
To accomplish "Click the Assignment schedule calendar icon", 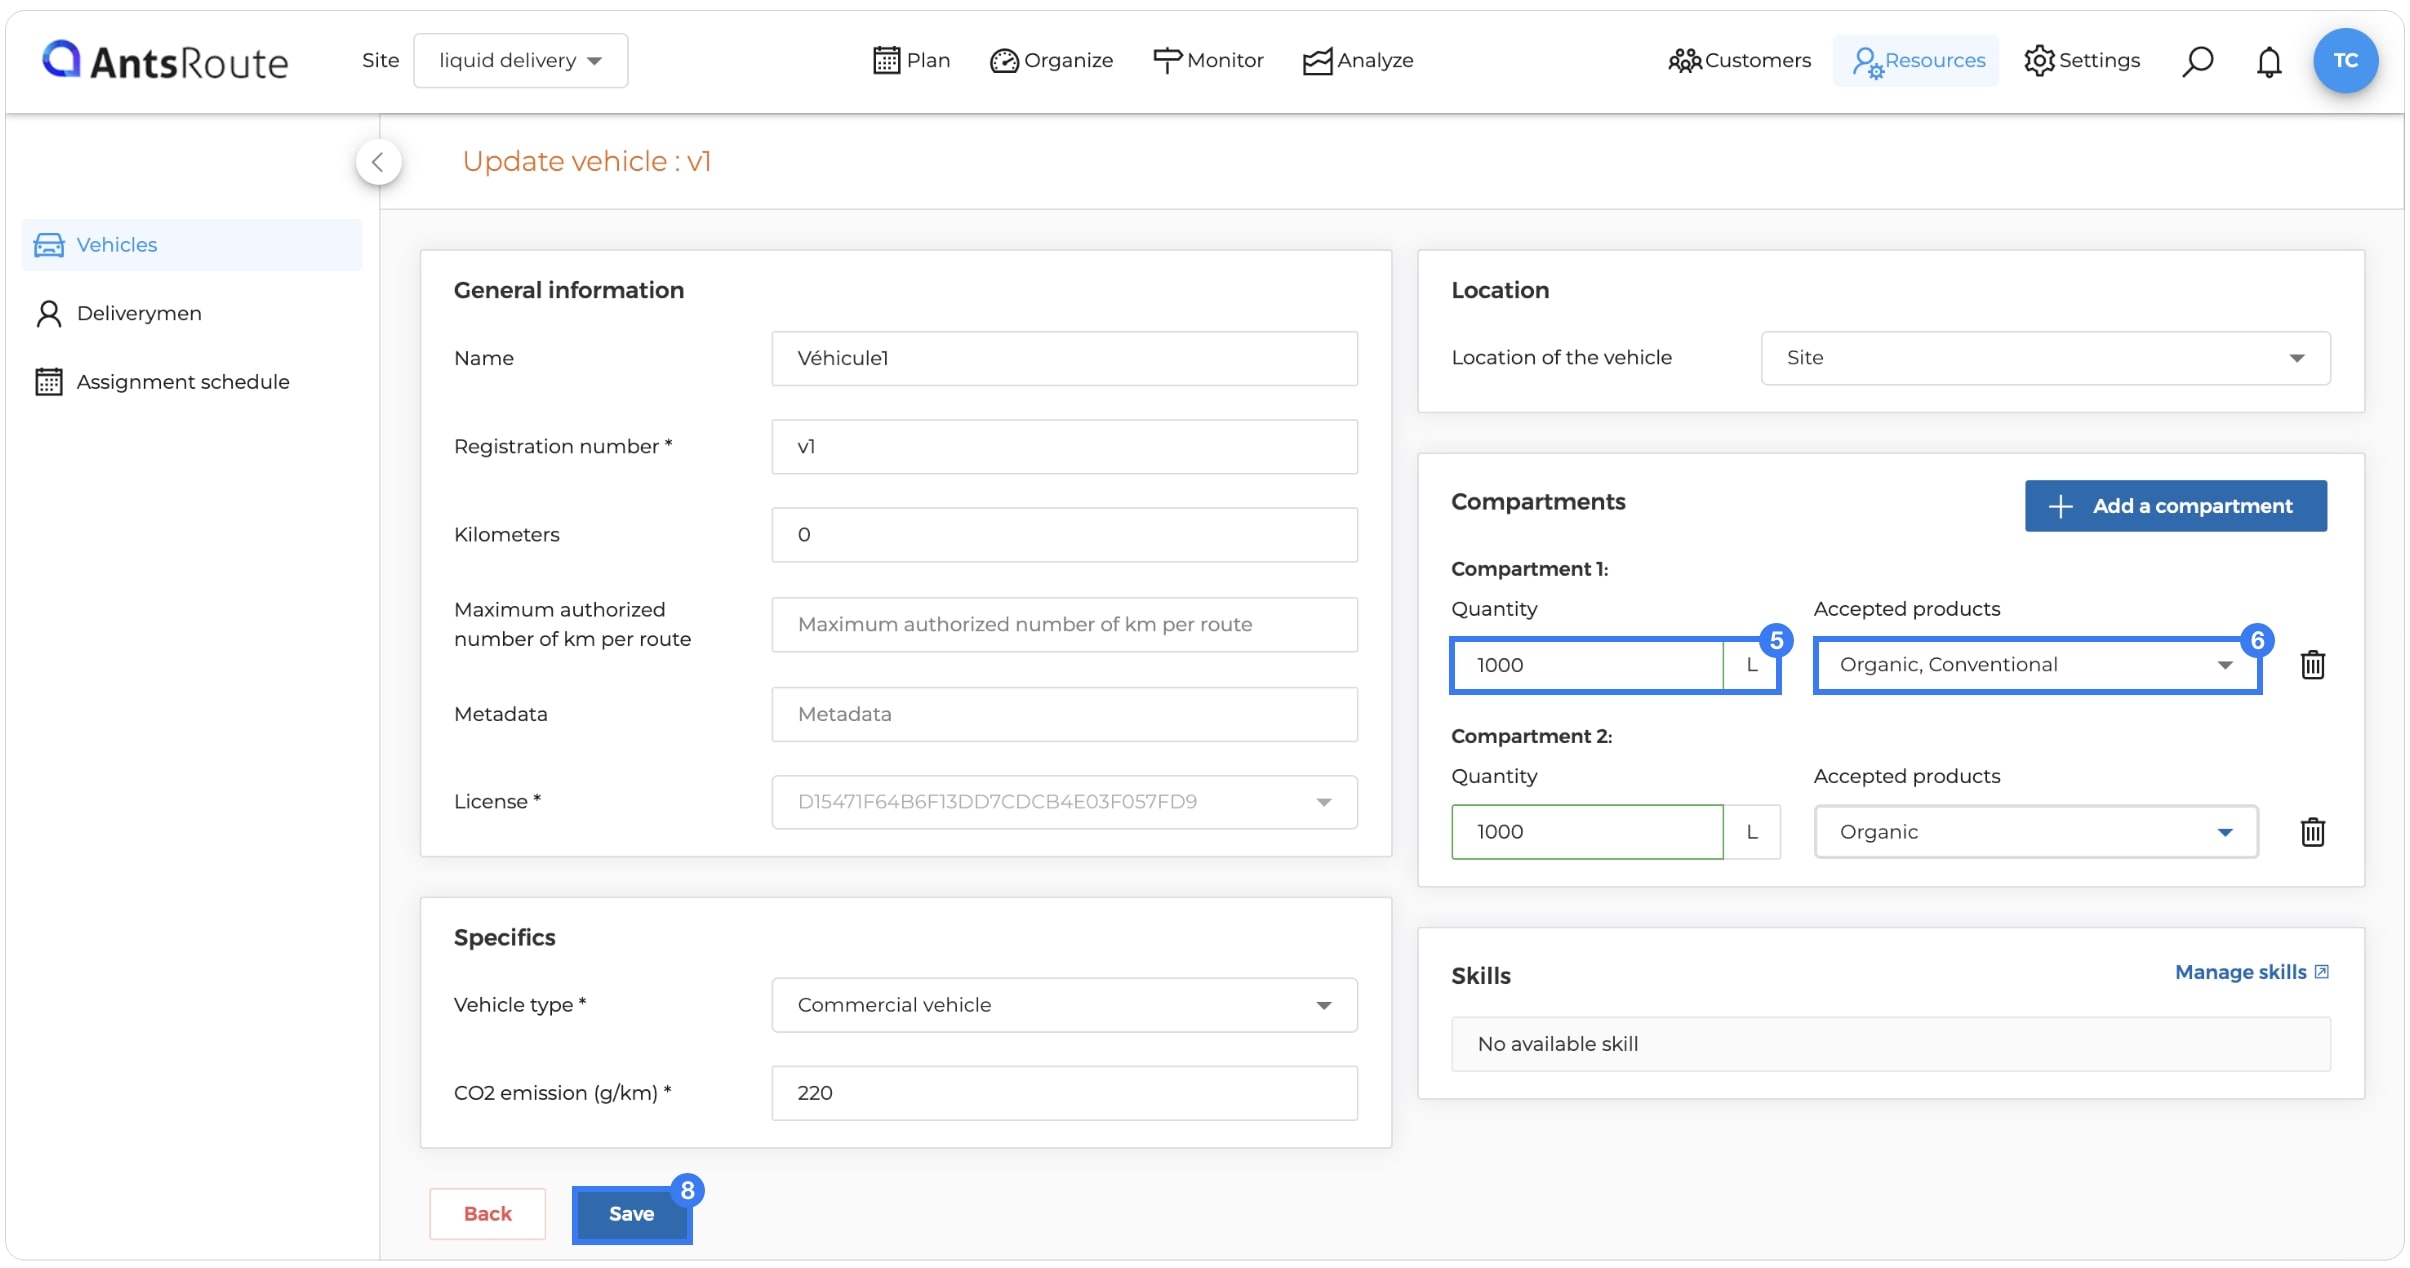I will pos(49,382).
